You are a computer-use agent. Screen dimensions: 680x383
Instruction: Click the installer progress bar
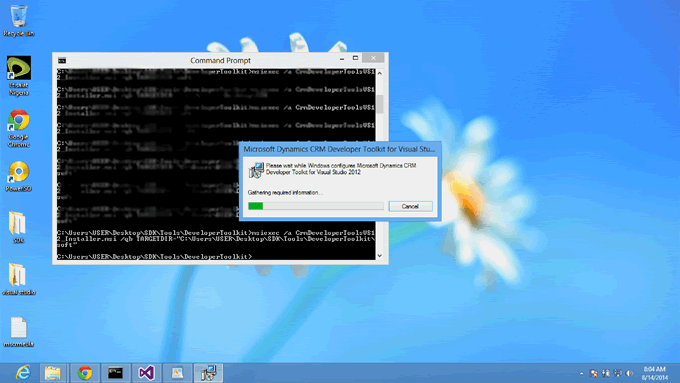point(316,206)
